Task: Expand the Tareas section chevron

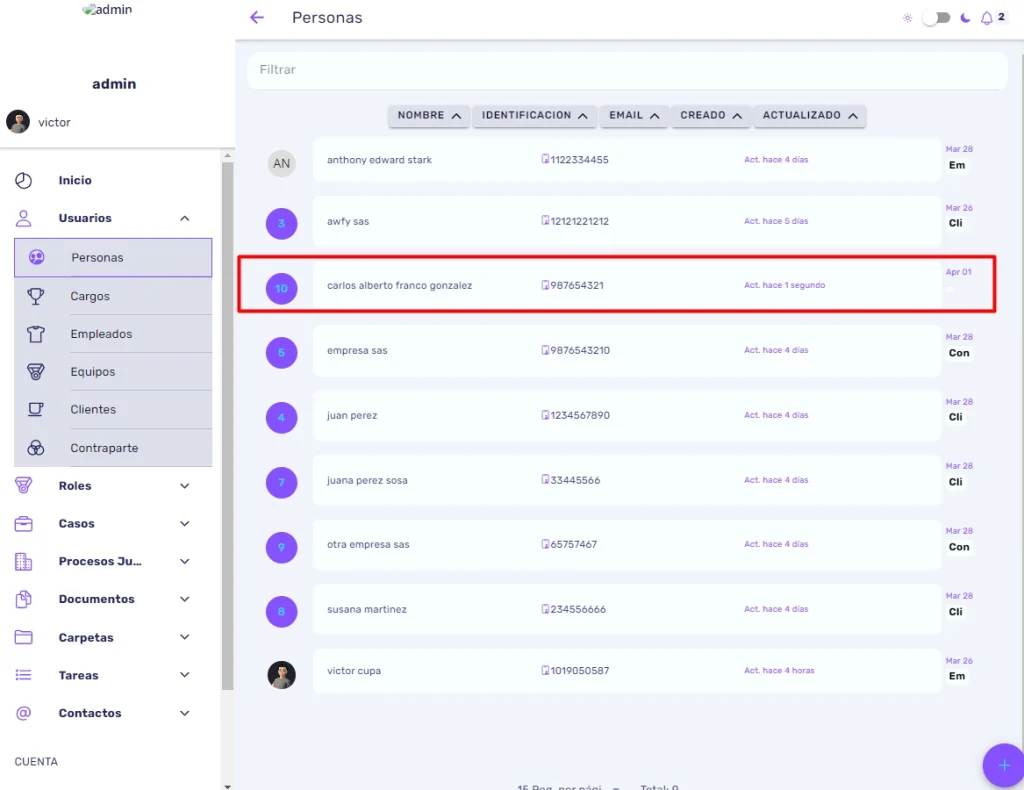Action: (x=185, y=676)
